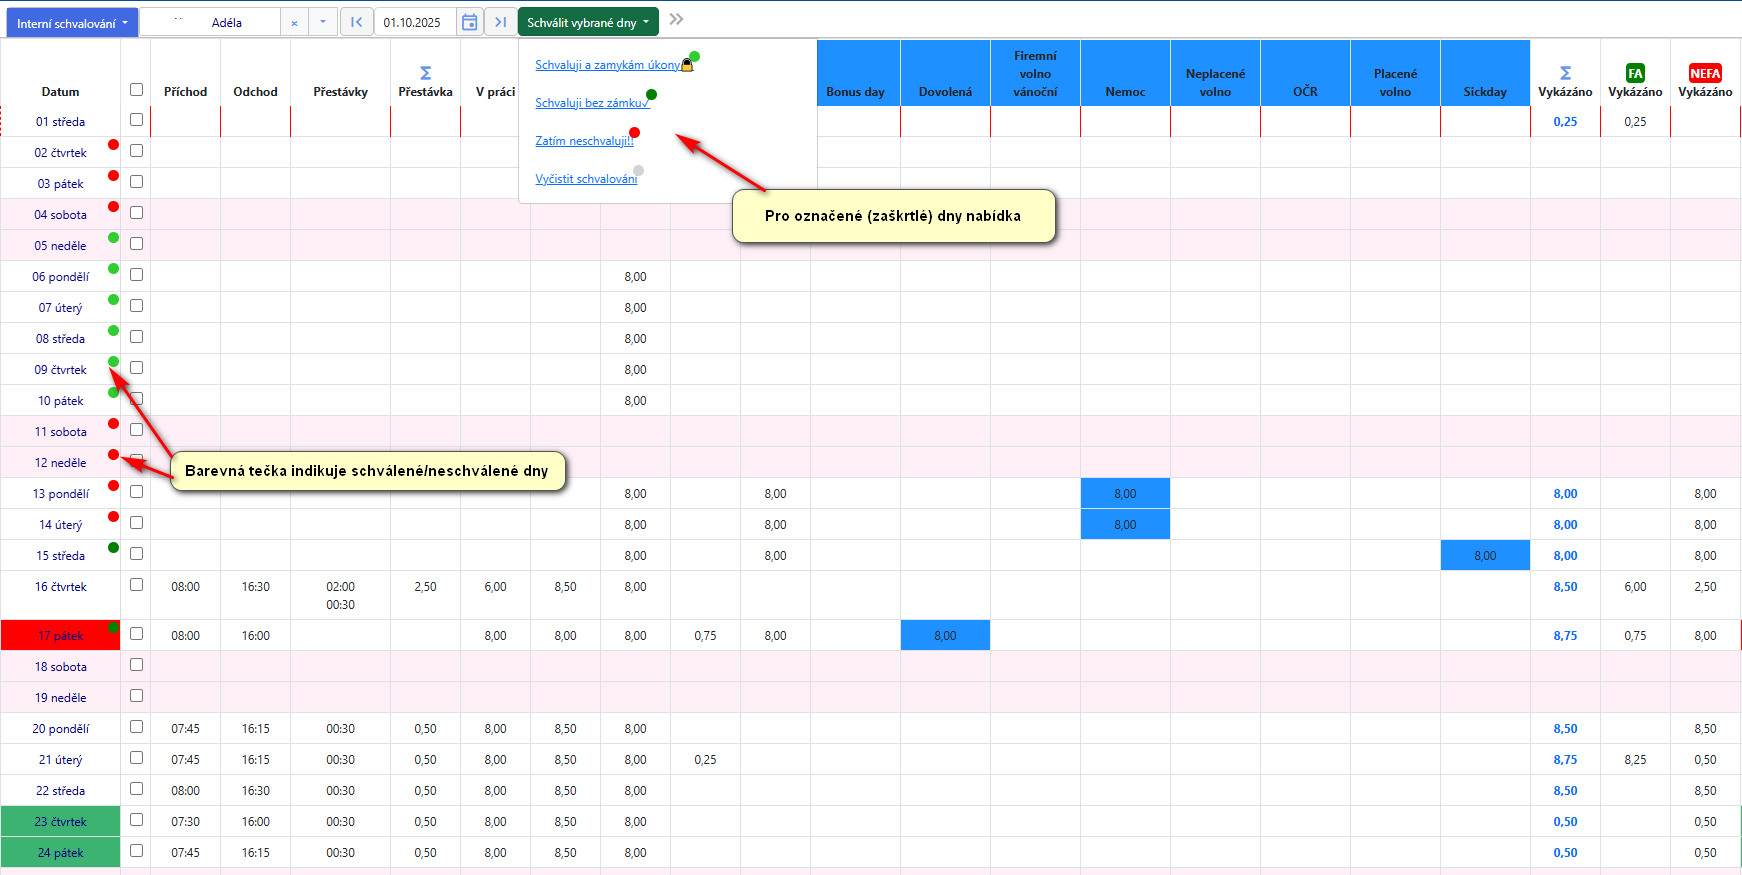Expand the employee selector dropdown arrow
The height and width of the screenshot is (875, 1742).
322,22
